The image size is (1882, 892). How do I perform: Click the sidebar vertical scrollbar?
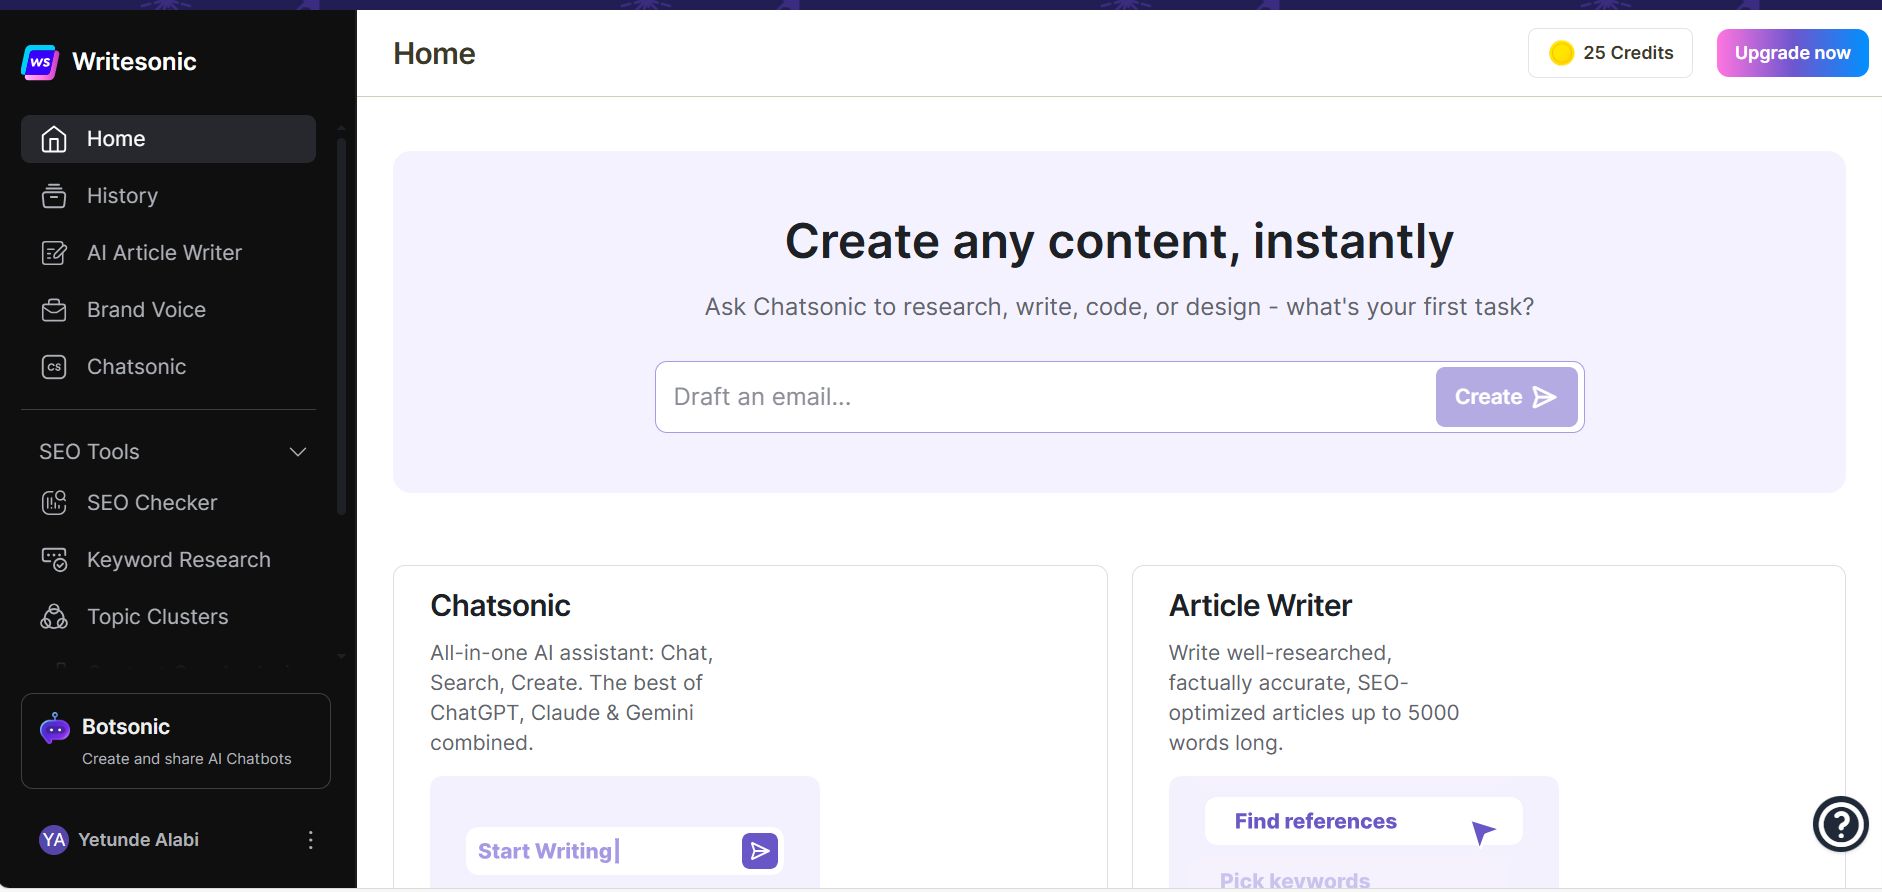(341, 325)
